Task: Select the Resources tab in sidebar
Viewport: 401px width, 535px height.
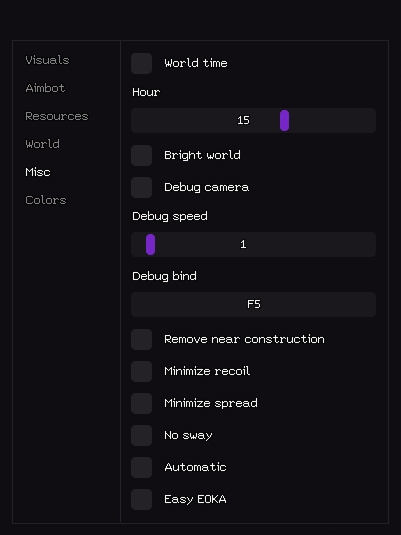Action: click(57, 116)
